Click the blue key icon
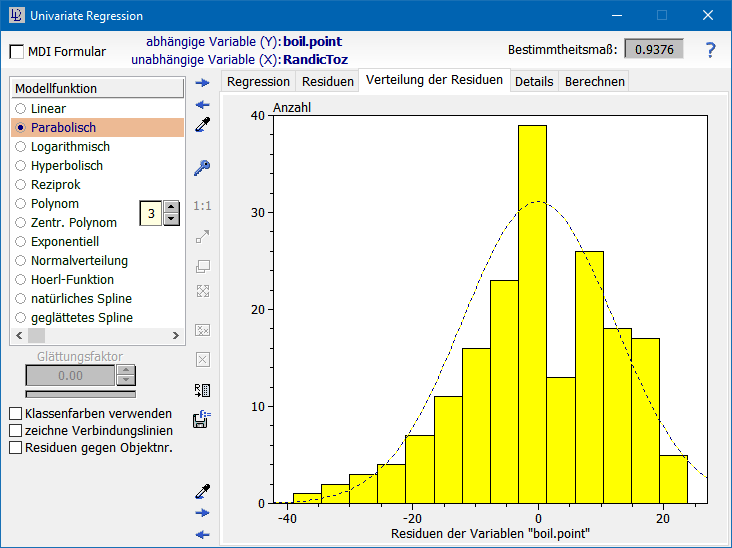 click(x=203, y=168)
